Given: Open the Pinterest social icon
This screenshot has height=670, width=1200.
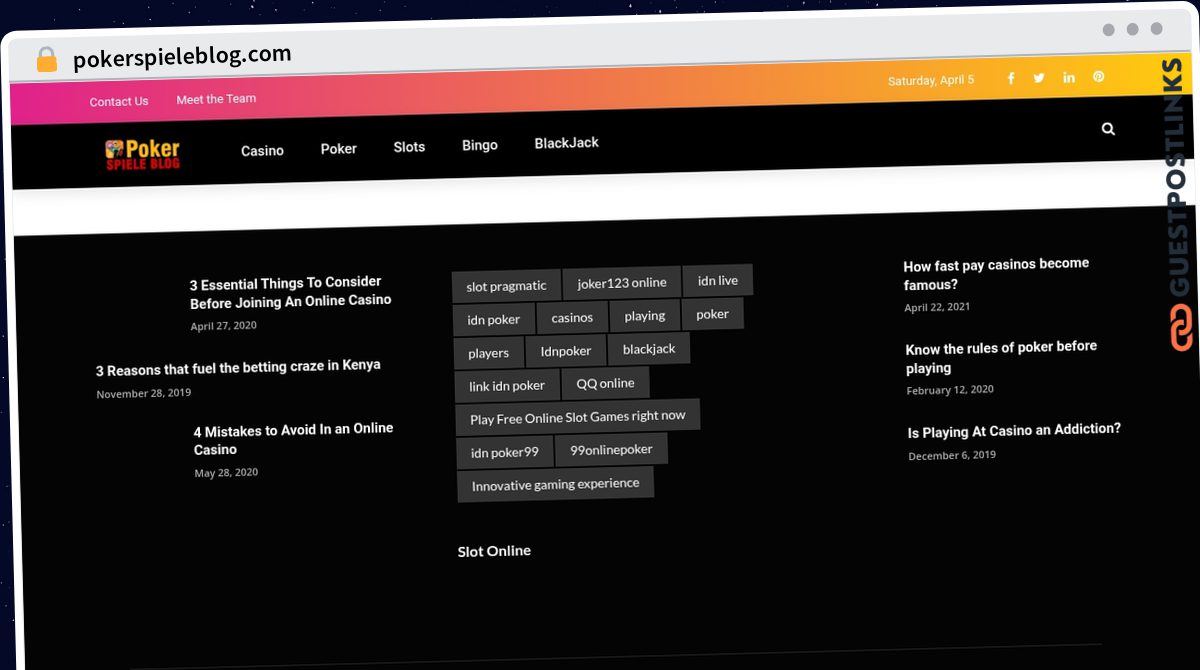Looking at the screenshot, I should tap(1098, 77).
